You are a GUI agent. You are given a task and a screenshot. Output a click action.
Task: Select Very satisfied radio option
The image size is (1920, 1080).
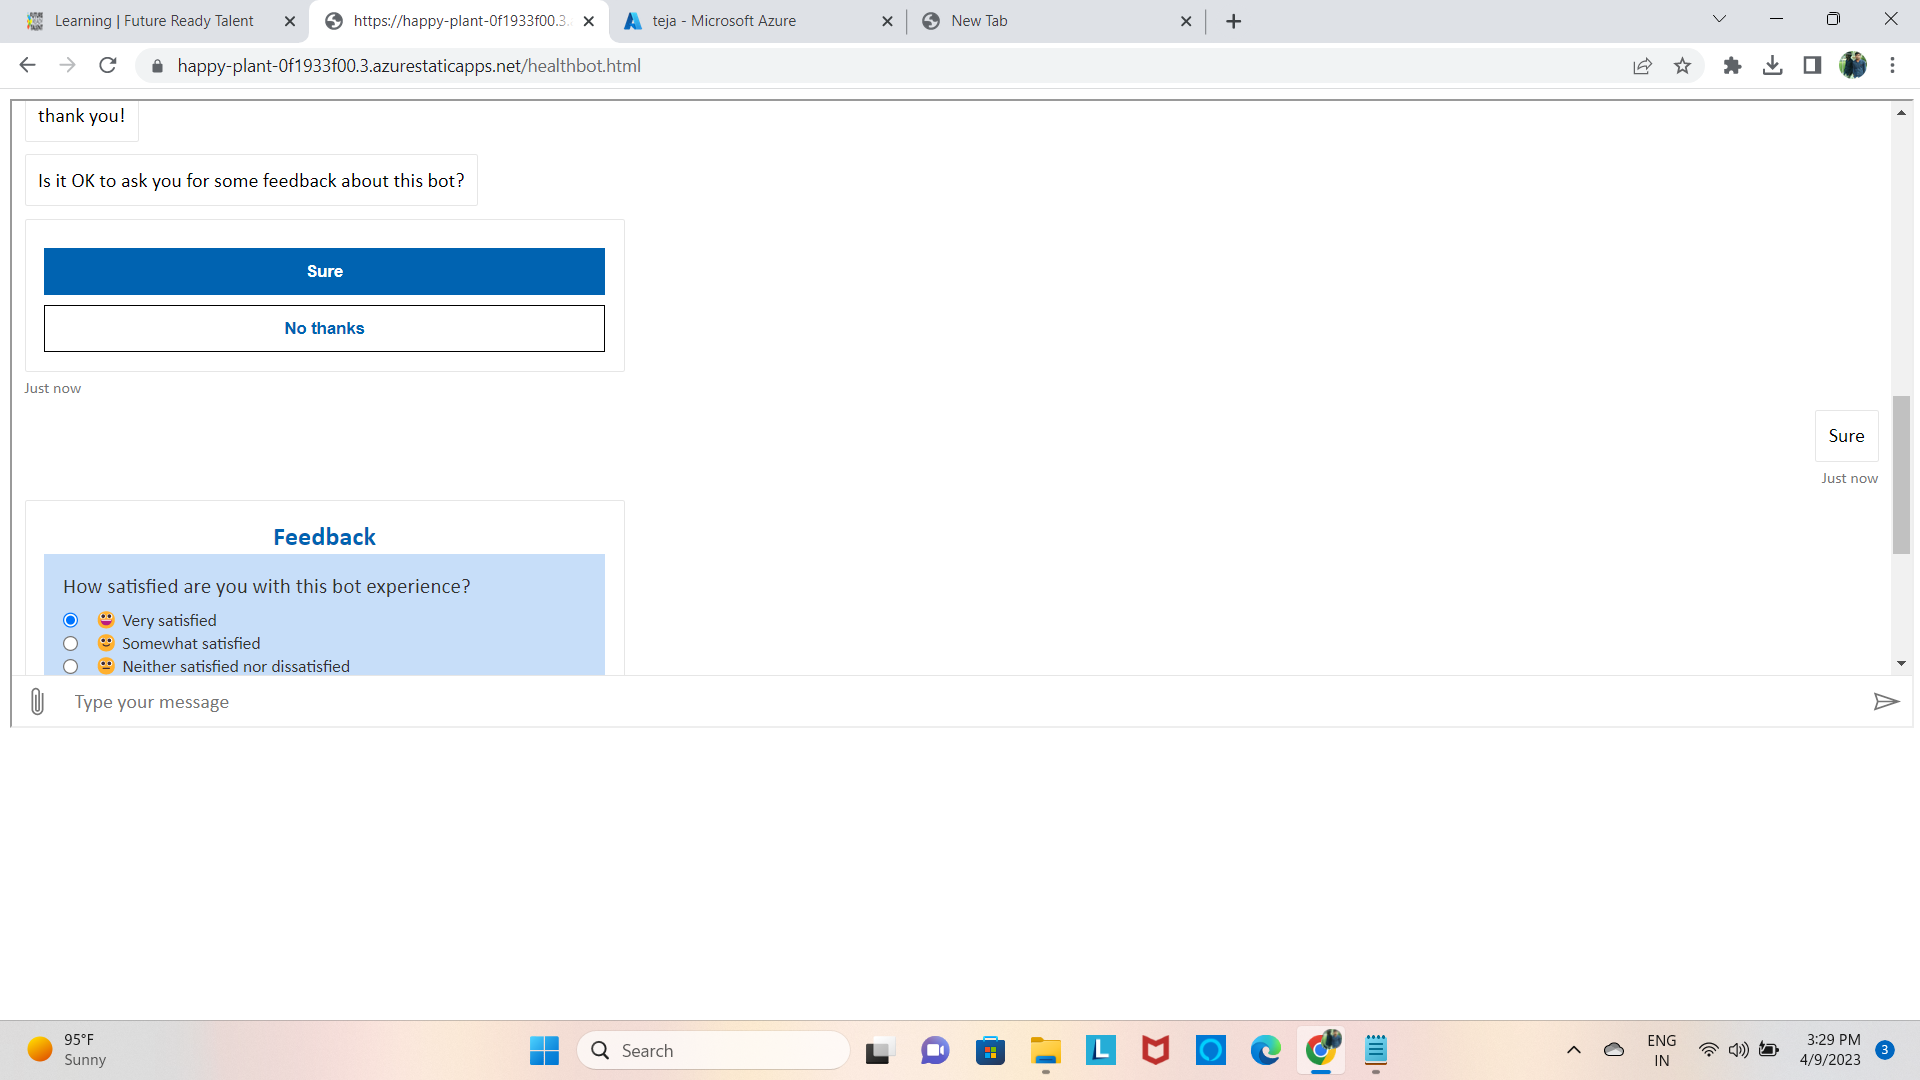(71, 620)
